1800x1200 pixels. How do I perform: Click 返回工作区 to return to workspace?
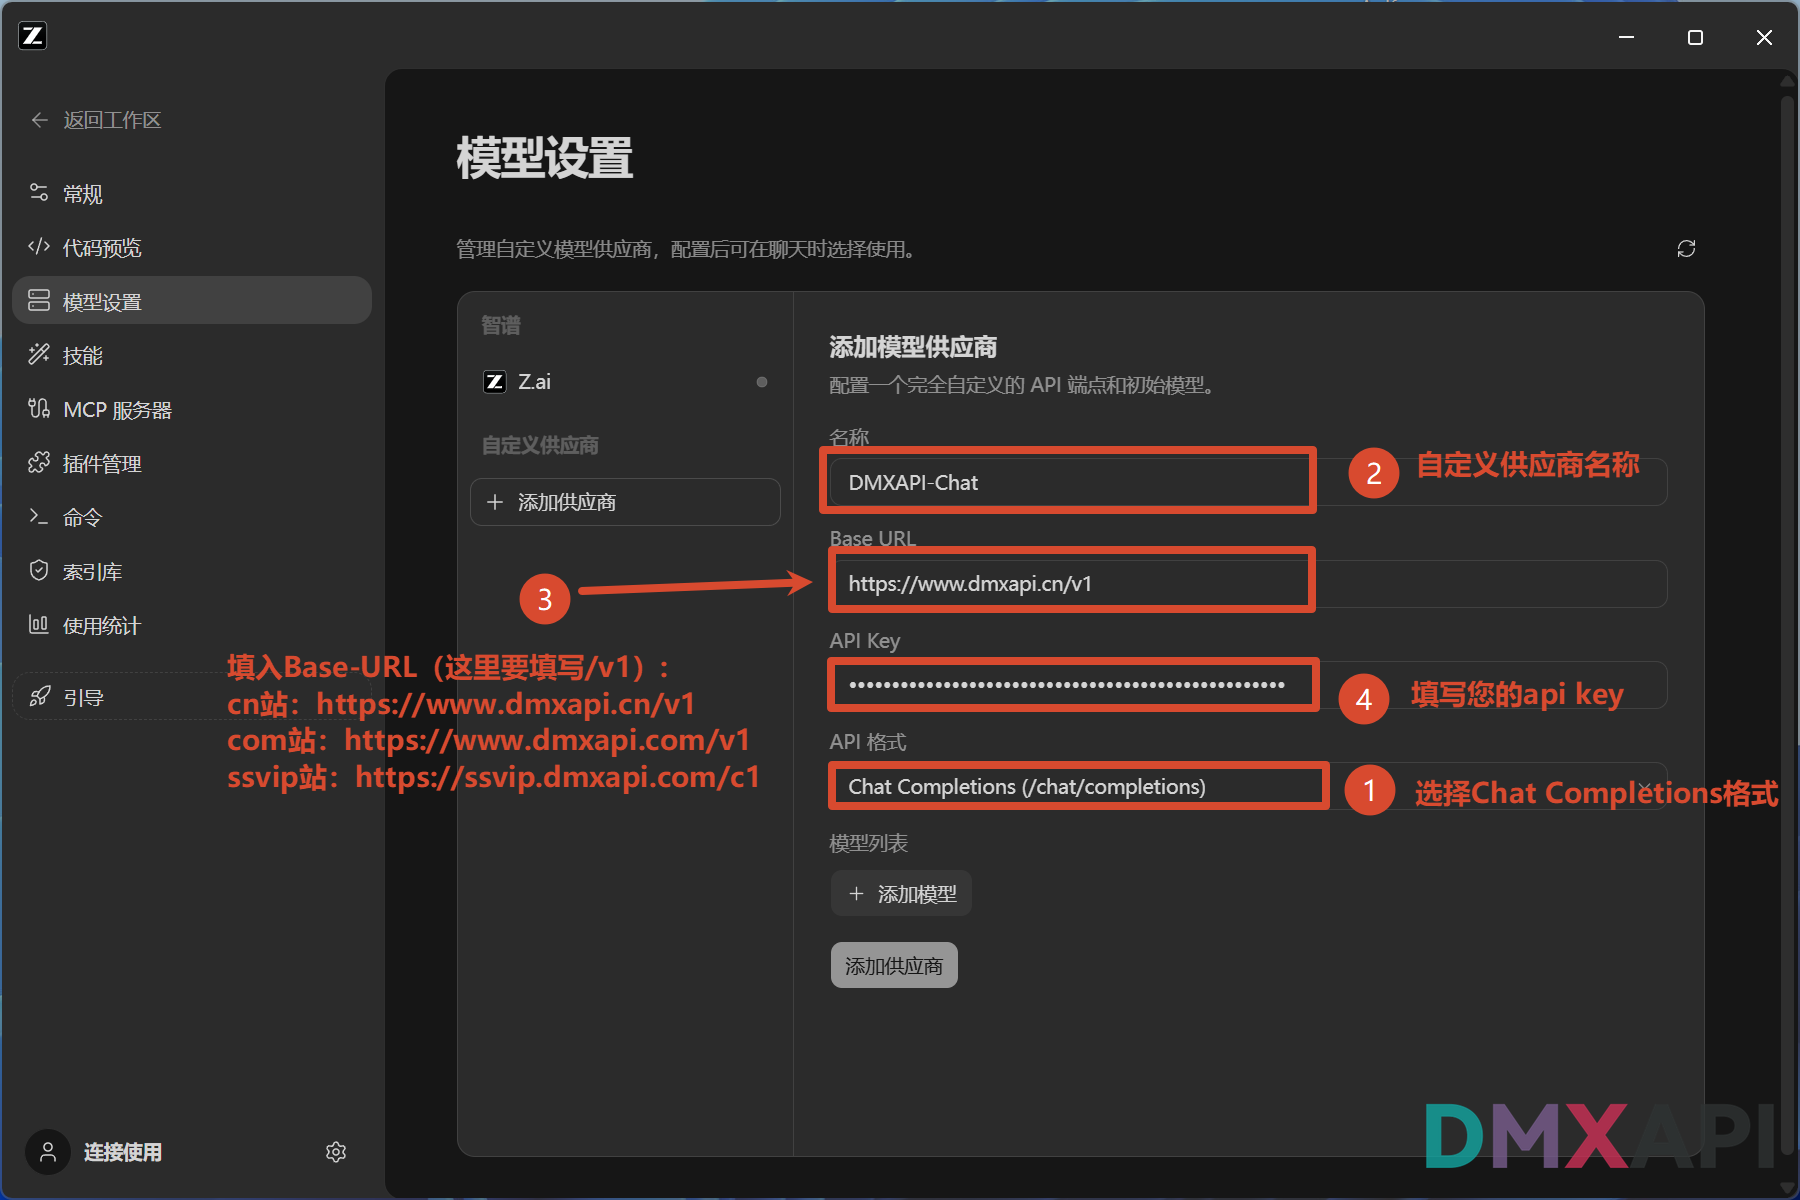(112, 120)
